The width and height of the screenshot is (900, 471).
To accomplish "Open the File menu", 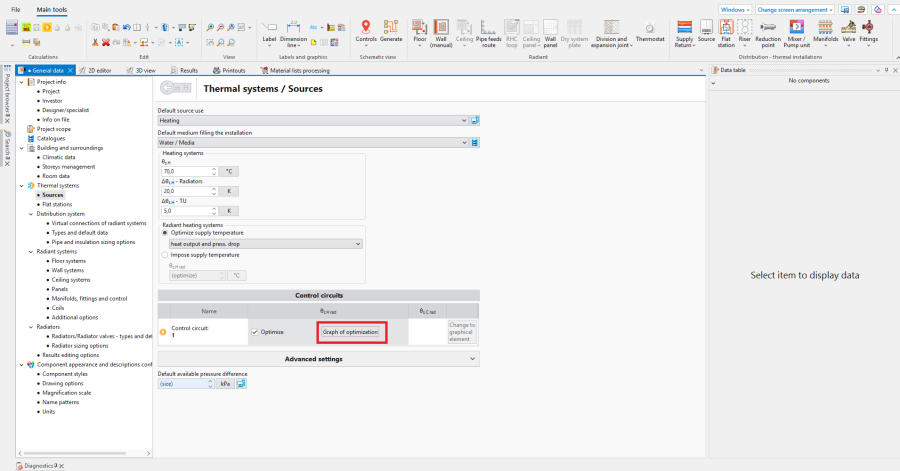I will [x=15, y=9].
